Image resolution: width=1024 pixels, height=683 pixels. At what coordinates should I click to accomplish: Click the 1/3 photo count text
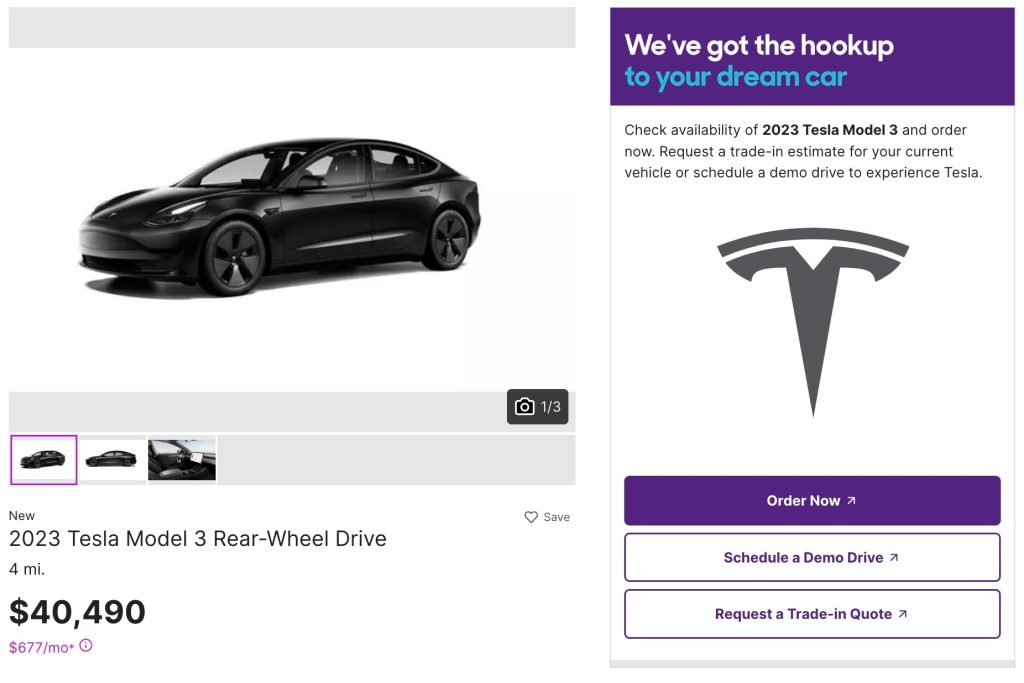click(x=551, y=407)
